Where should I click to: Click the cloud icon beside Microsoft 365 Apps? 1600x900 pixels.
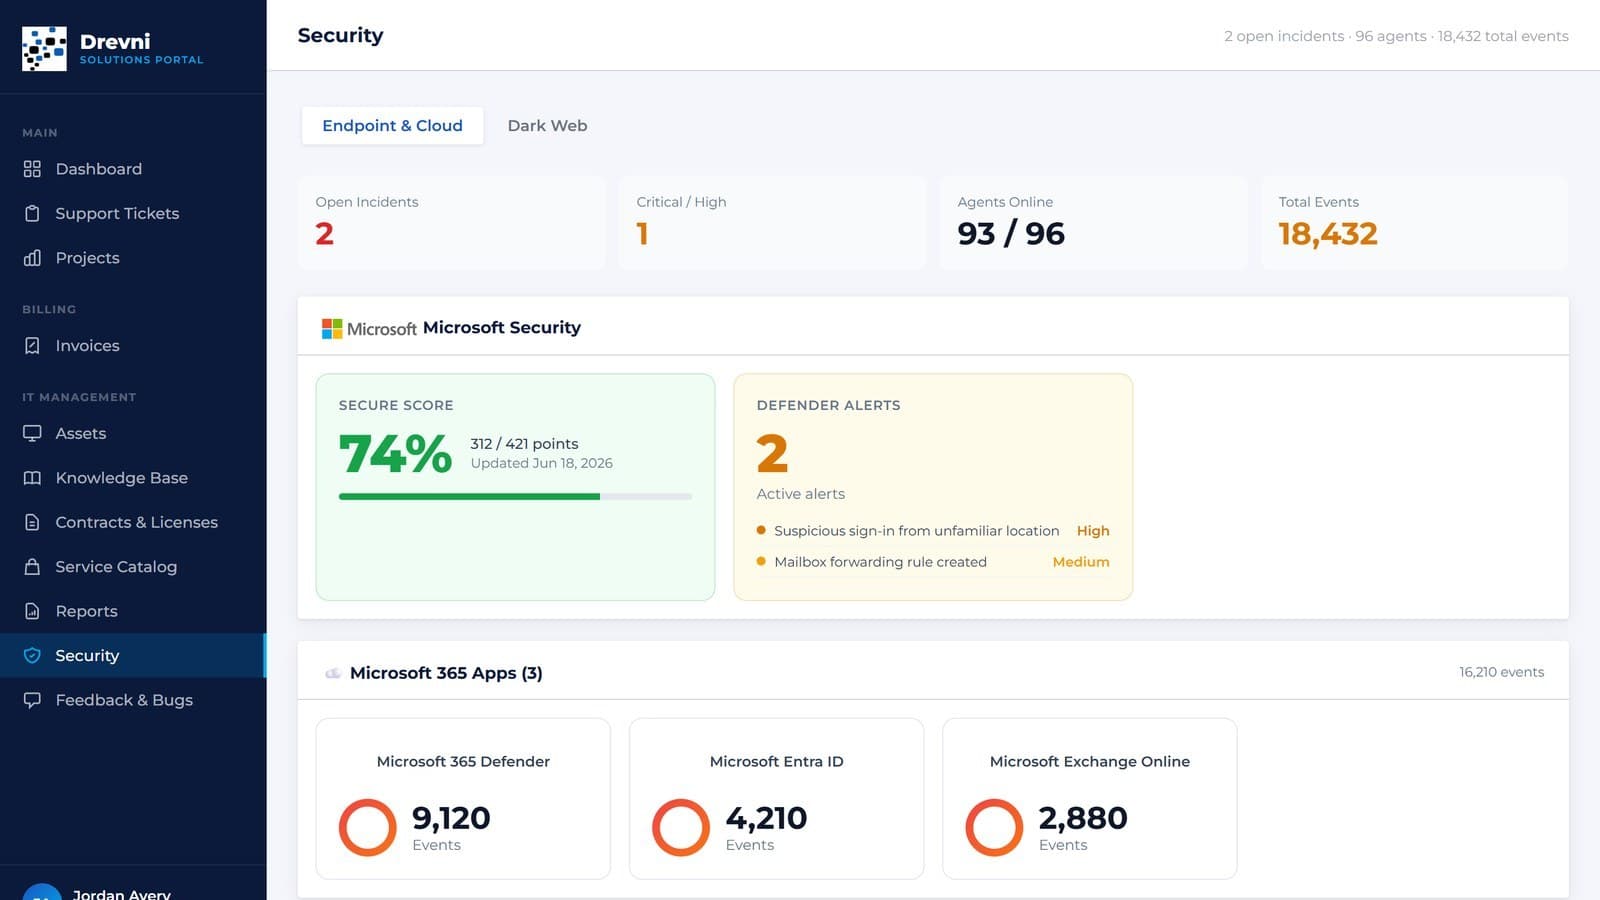coord(333,673)
